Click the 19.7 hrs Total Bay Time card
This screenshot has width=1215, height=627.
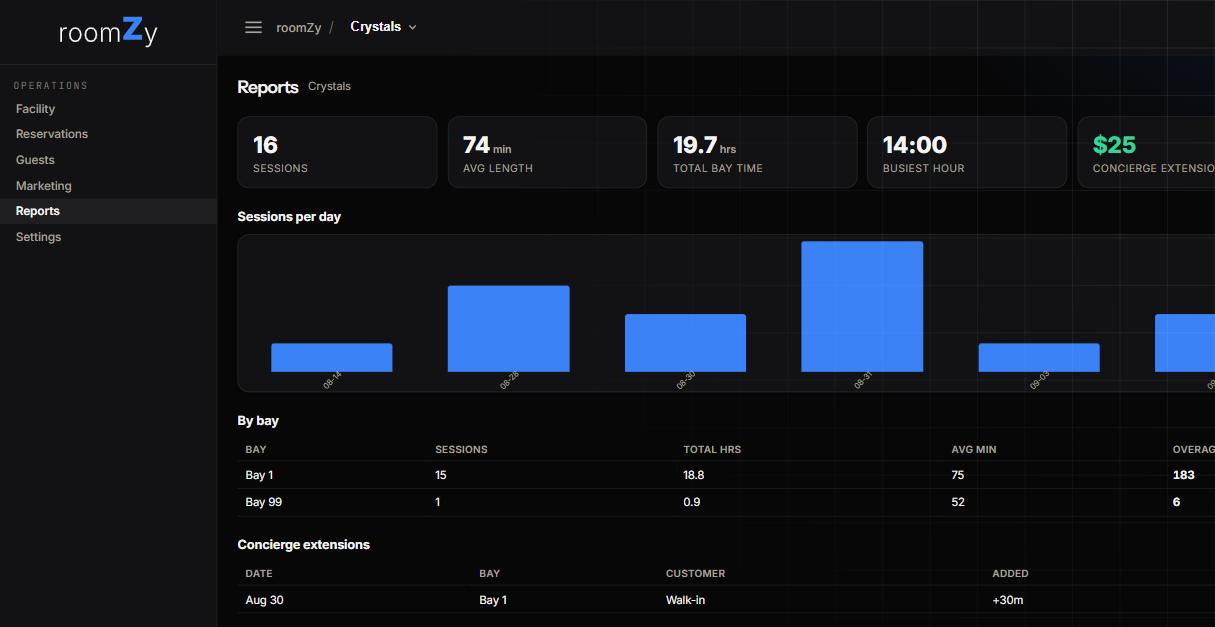click(x=757, y=152)
